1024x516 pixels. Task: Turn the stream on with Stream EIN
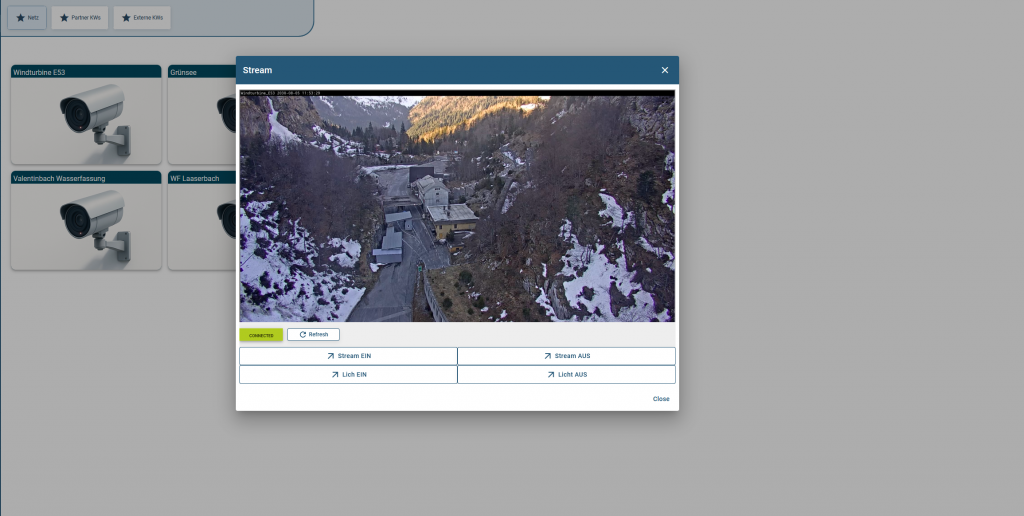(x=348, y=356)
